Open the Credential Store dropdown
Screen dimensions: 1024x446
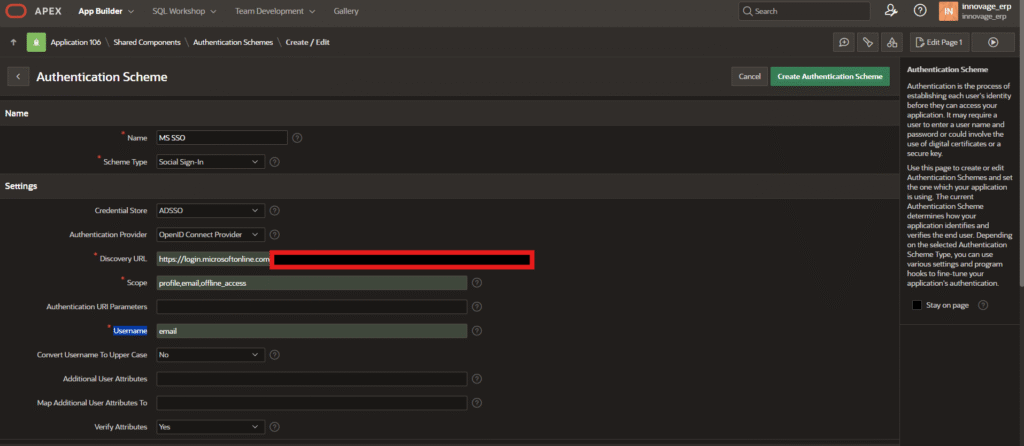210,210
